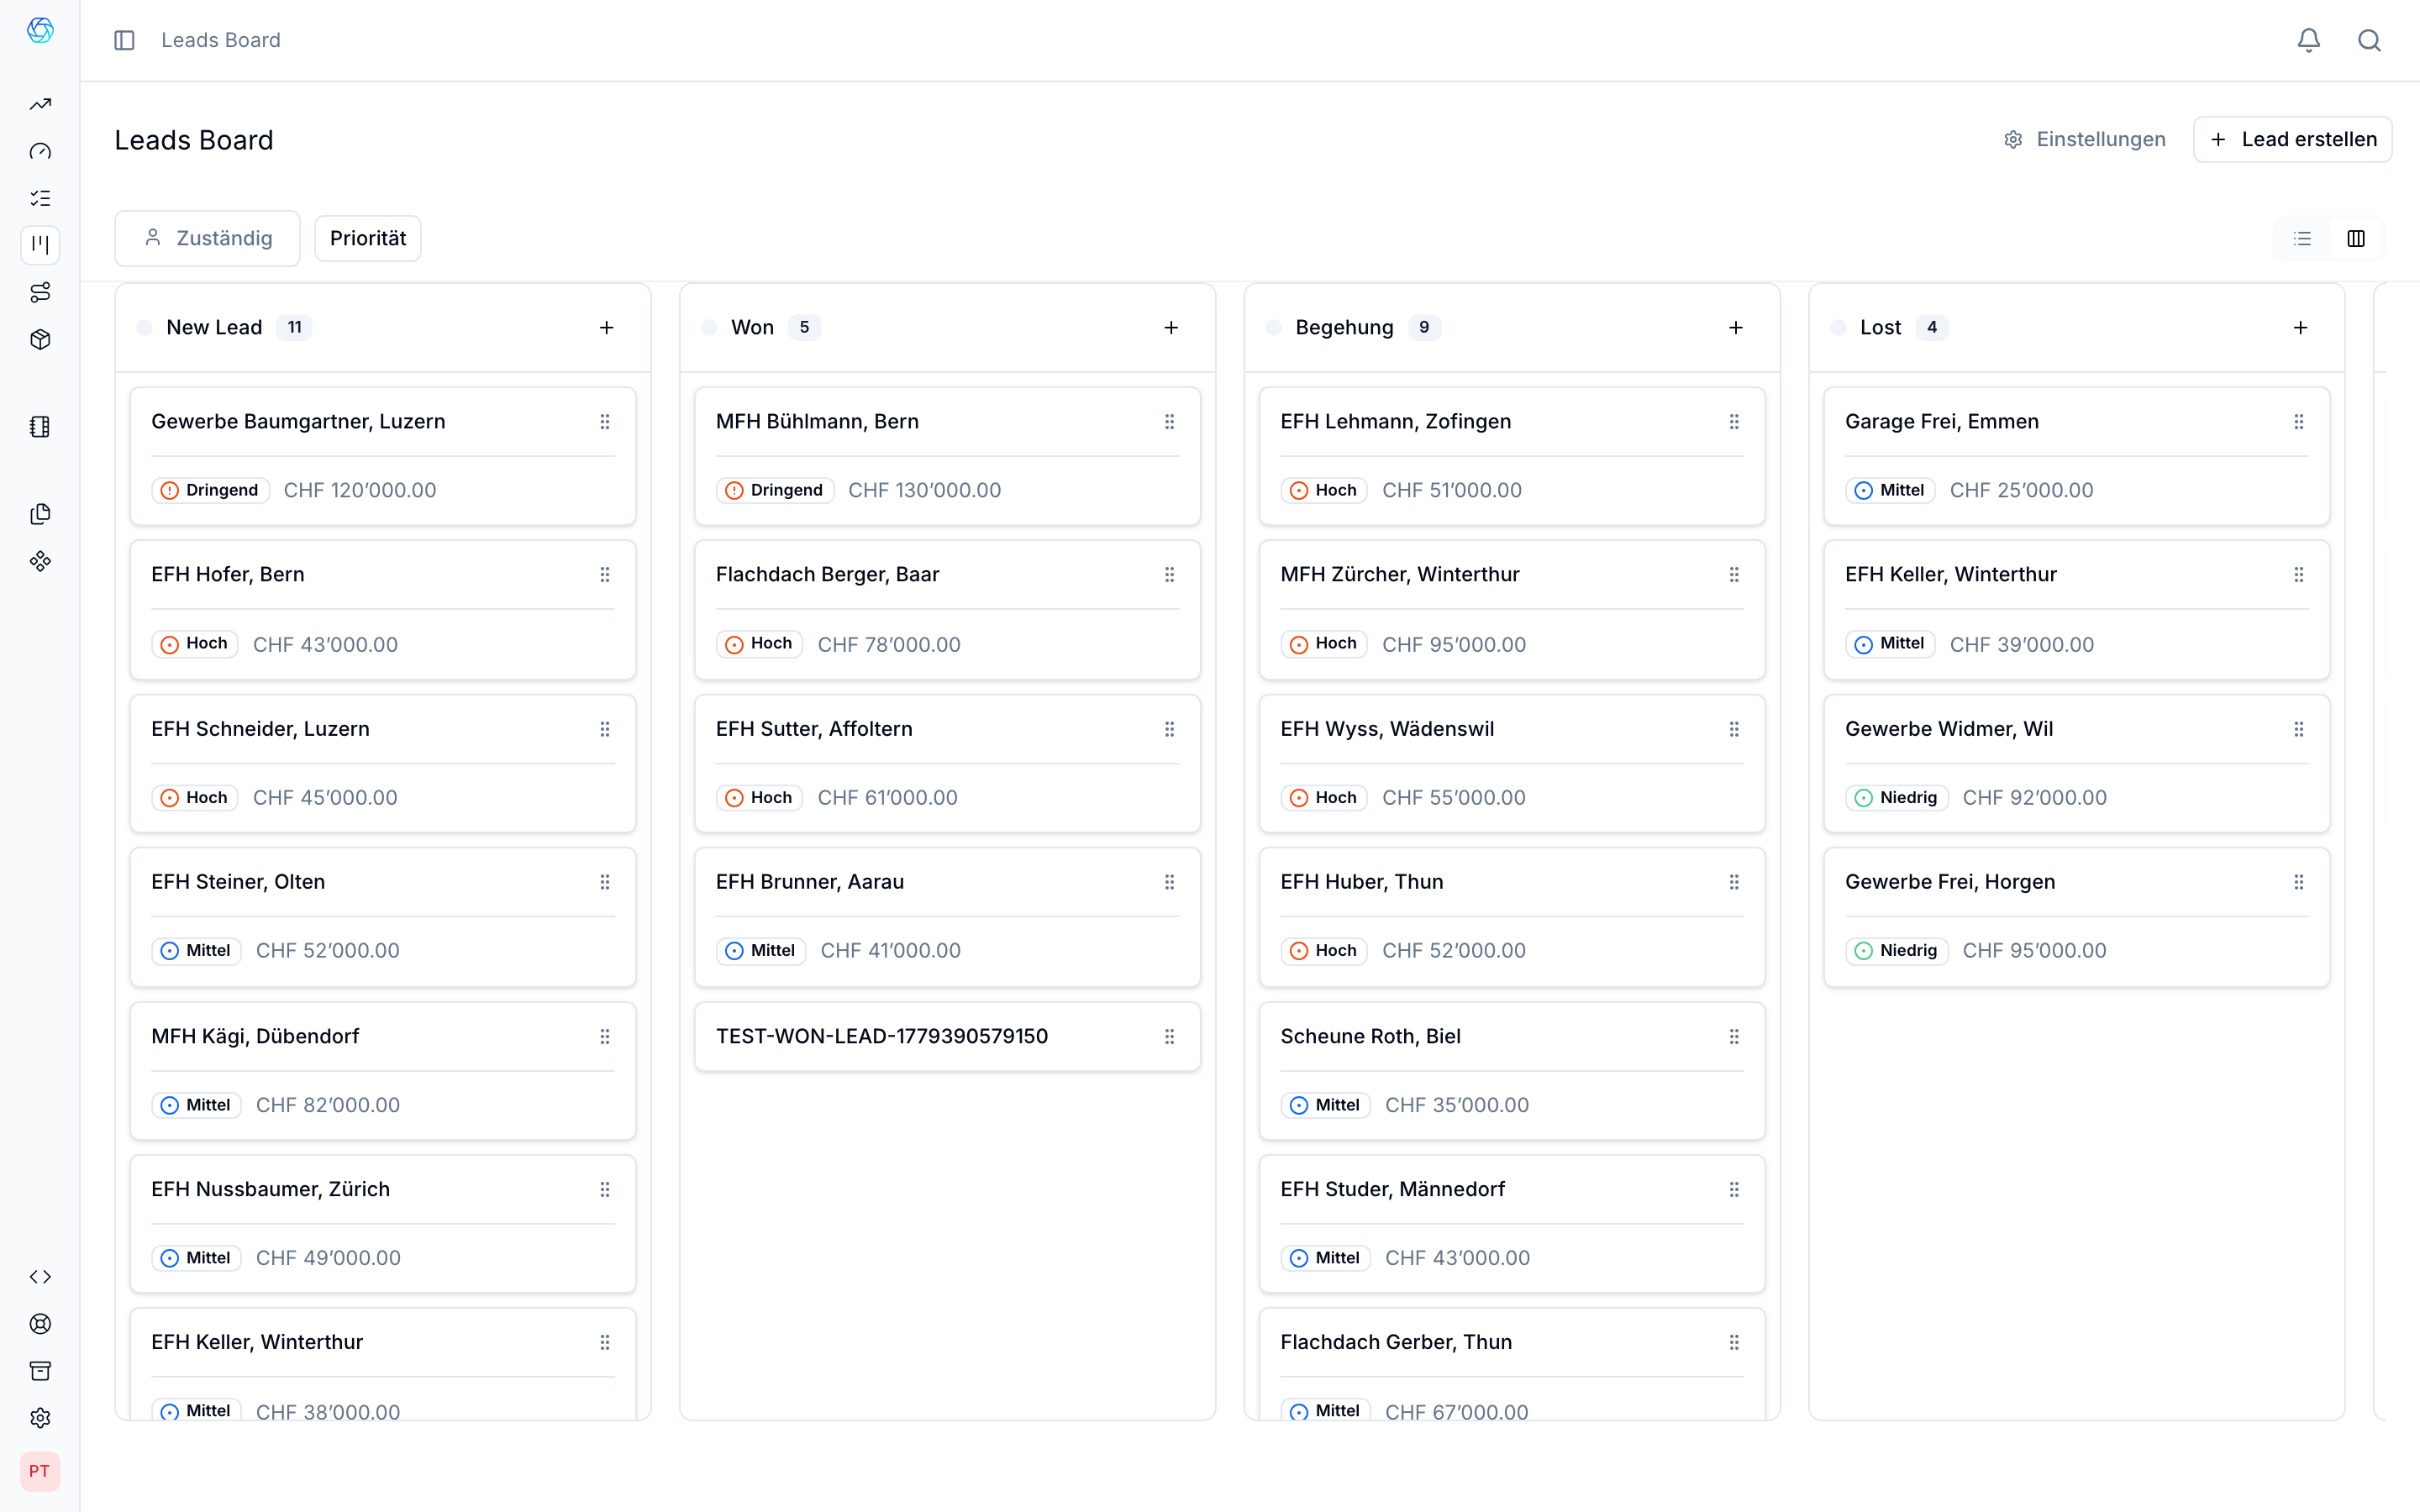Click Niedrig badge on Gewerbe Widmer card

click(x=1896, y=798)
